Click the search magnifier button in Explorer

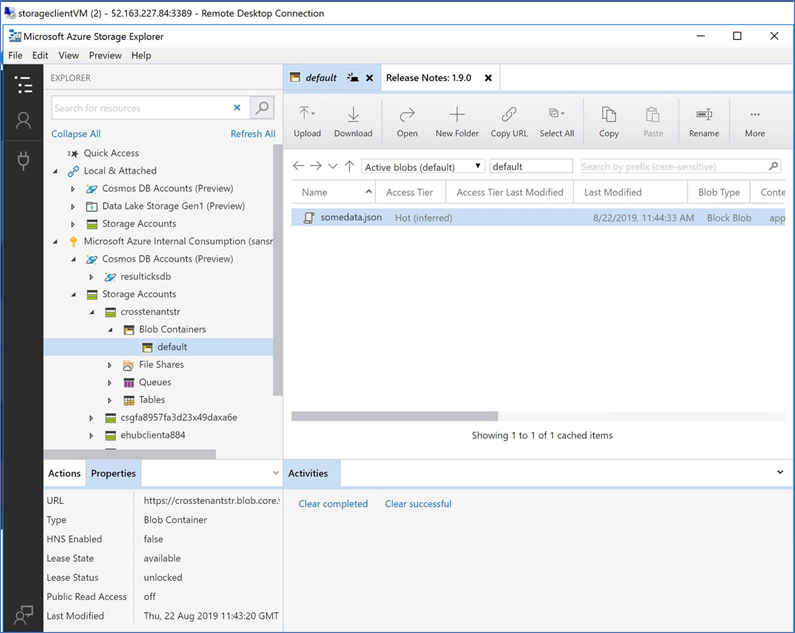click(x=262, y=108)
